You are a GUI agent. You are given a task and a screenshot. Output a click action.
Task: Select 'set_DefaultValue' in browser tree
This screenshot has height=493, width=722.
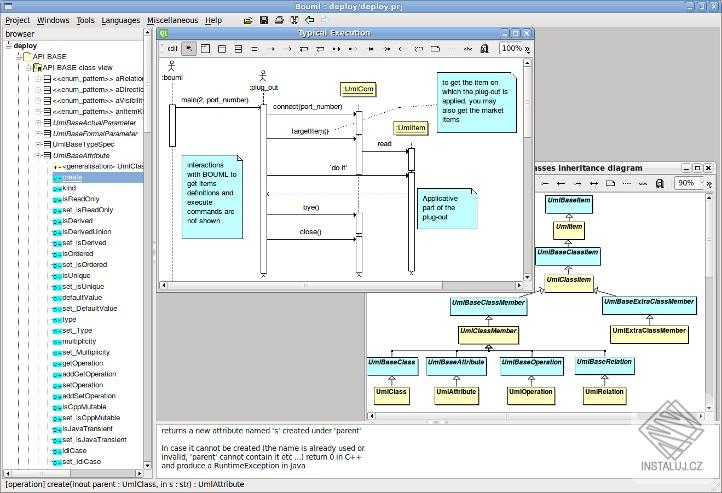(89, 308)
